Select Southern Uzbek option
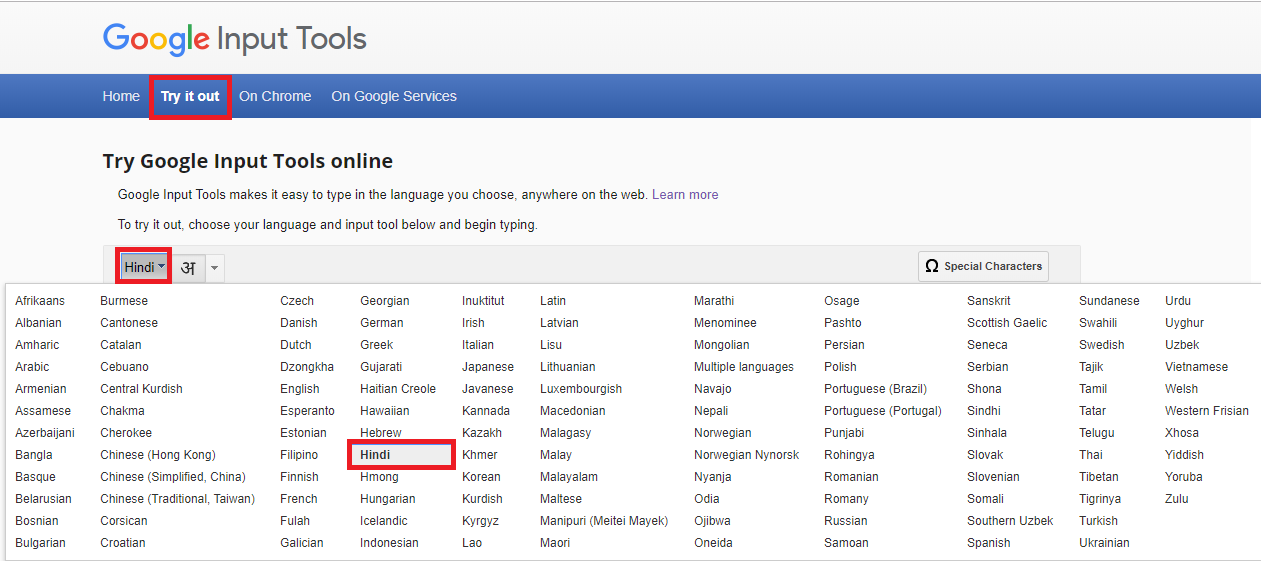This screenshot has width=1261, height=561. (1010, 520)
